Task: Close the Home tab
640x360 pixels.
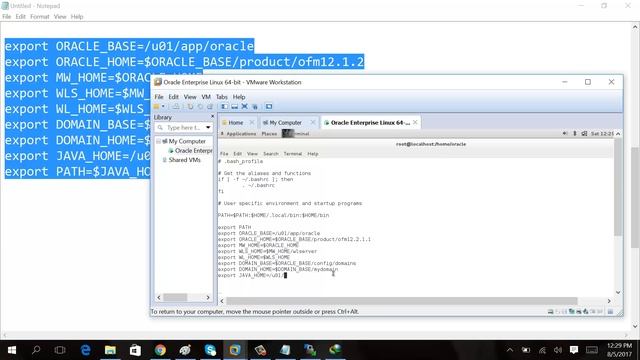Action: [x=252, y=122]
